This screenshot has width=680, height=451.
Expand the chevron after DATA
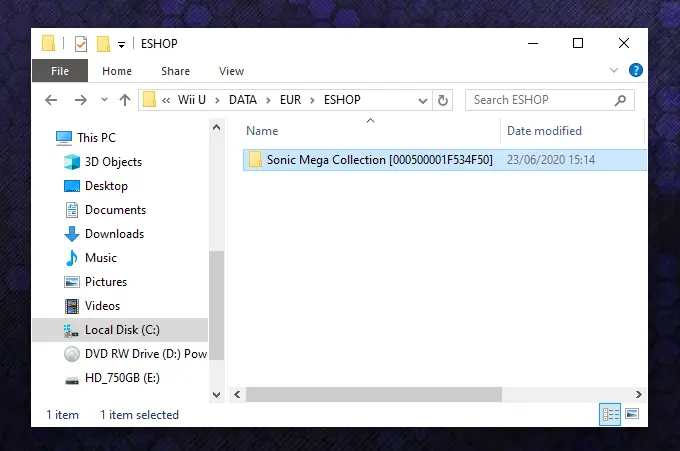tap(268, 101)
